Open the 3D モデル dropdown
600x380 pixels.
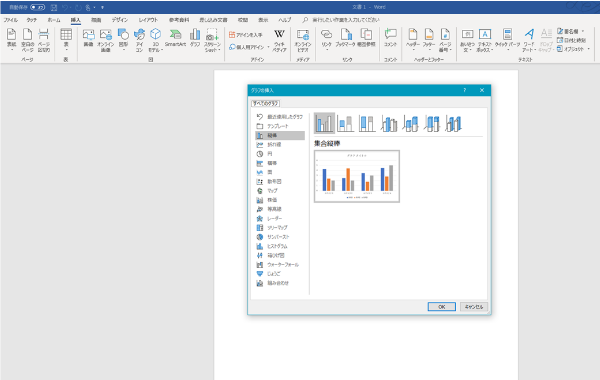pos(155,40)
